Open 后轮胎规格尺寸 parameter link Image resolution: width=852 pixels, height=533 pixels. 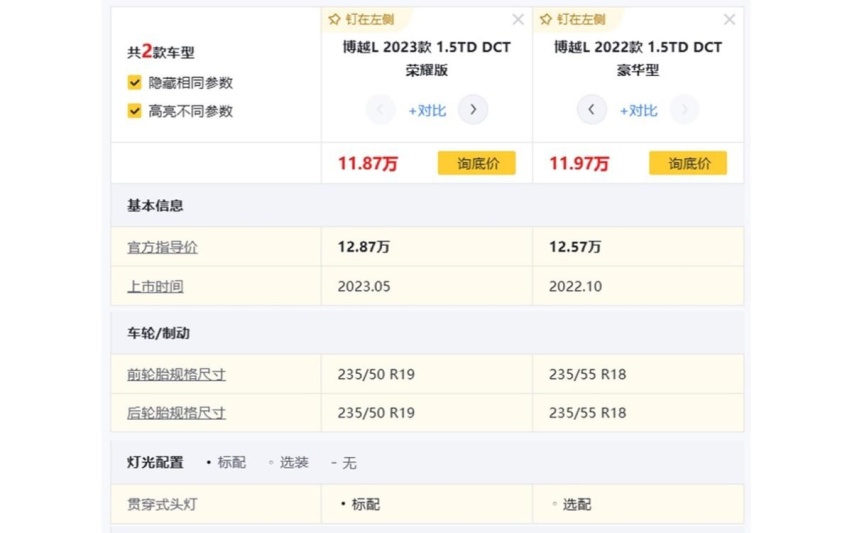point(176,413)
